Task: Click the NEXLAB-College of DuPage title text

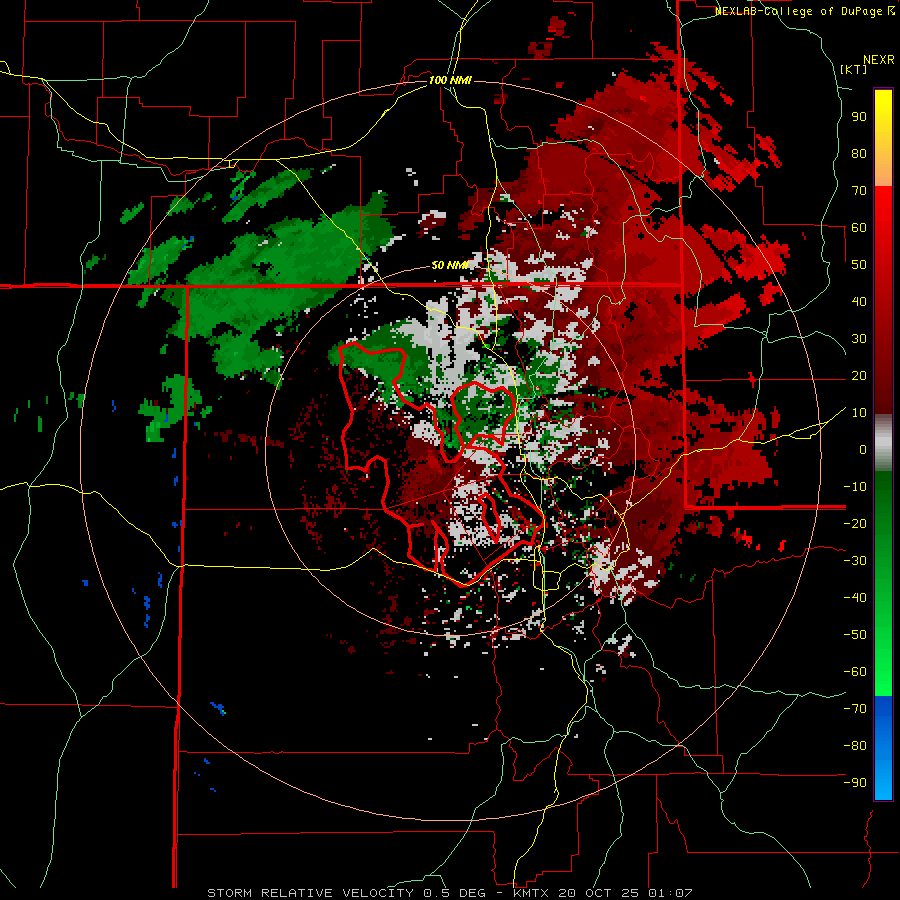Action: coord(804,11)
